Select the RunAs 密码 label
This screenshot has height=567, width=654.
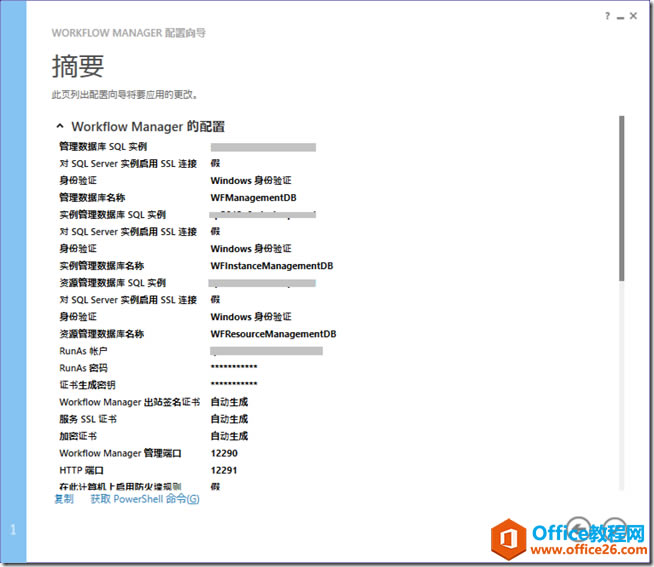tap(83, 368)
